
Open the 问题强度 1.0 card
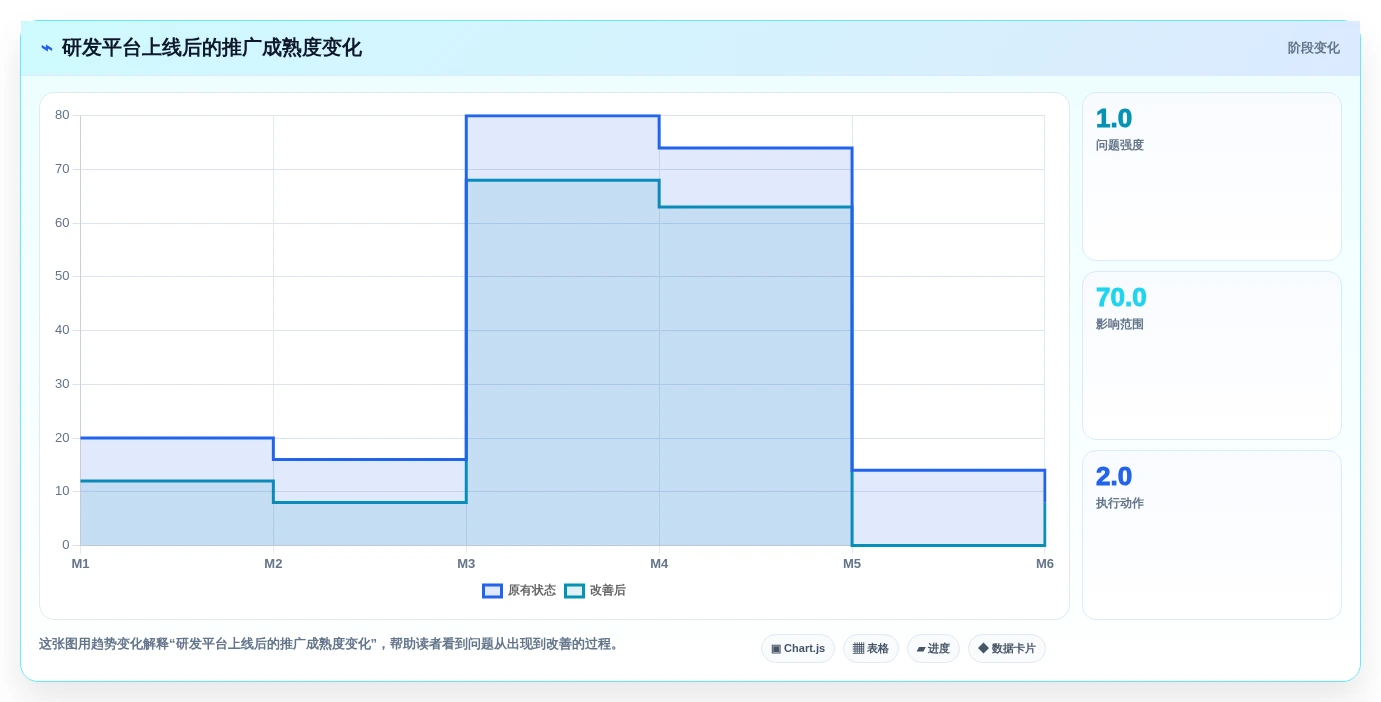pyautogui.click(x=1212, y=177)
